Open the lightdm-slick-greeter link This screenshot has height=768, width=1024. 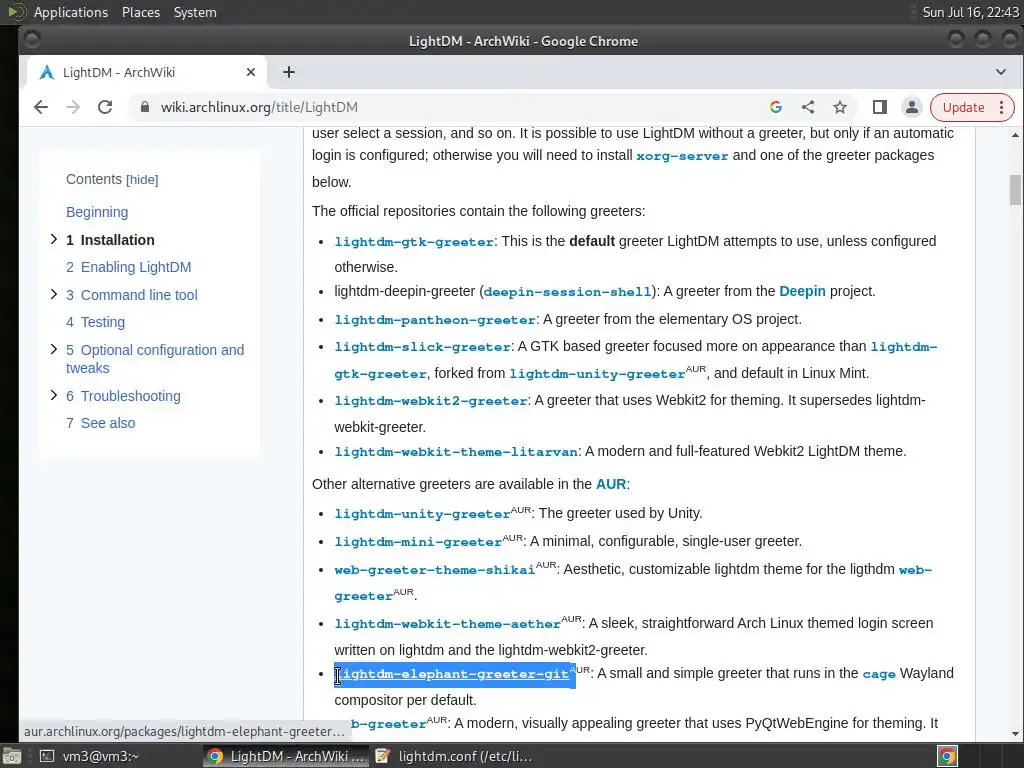(423, 347)
